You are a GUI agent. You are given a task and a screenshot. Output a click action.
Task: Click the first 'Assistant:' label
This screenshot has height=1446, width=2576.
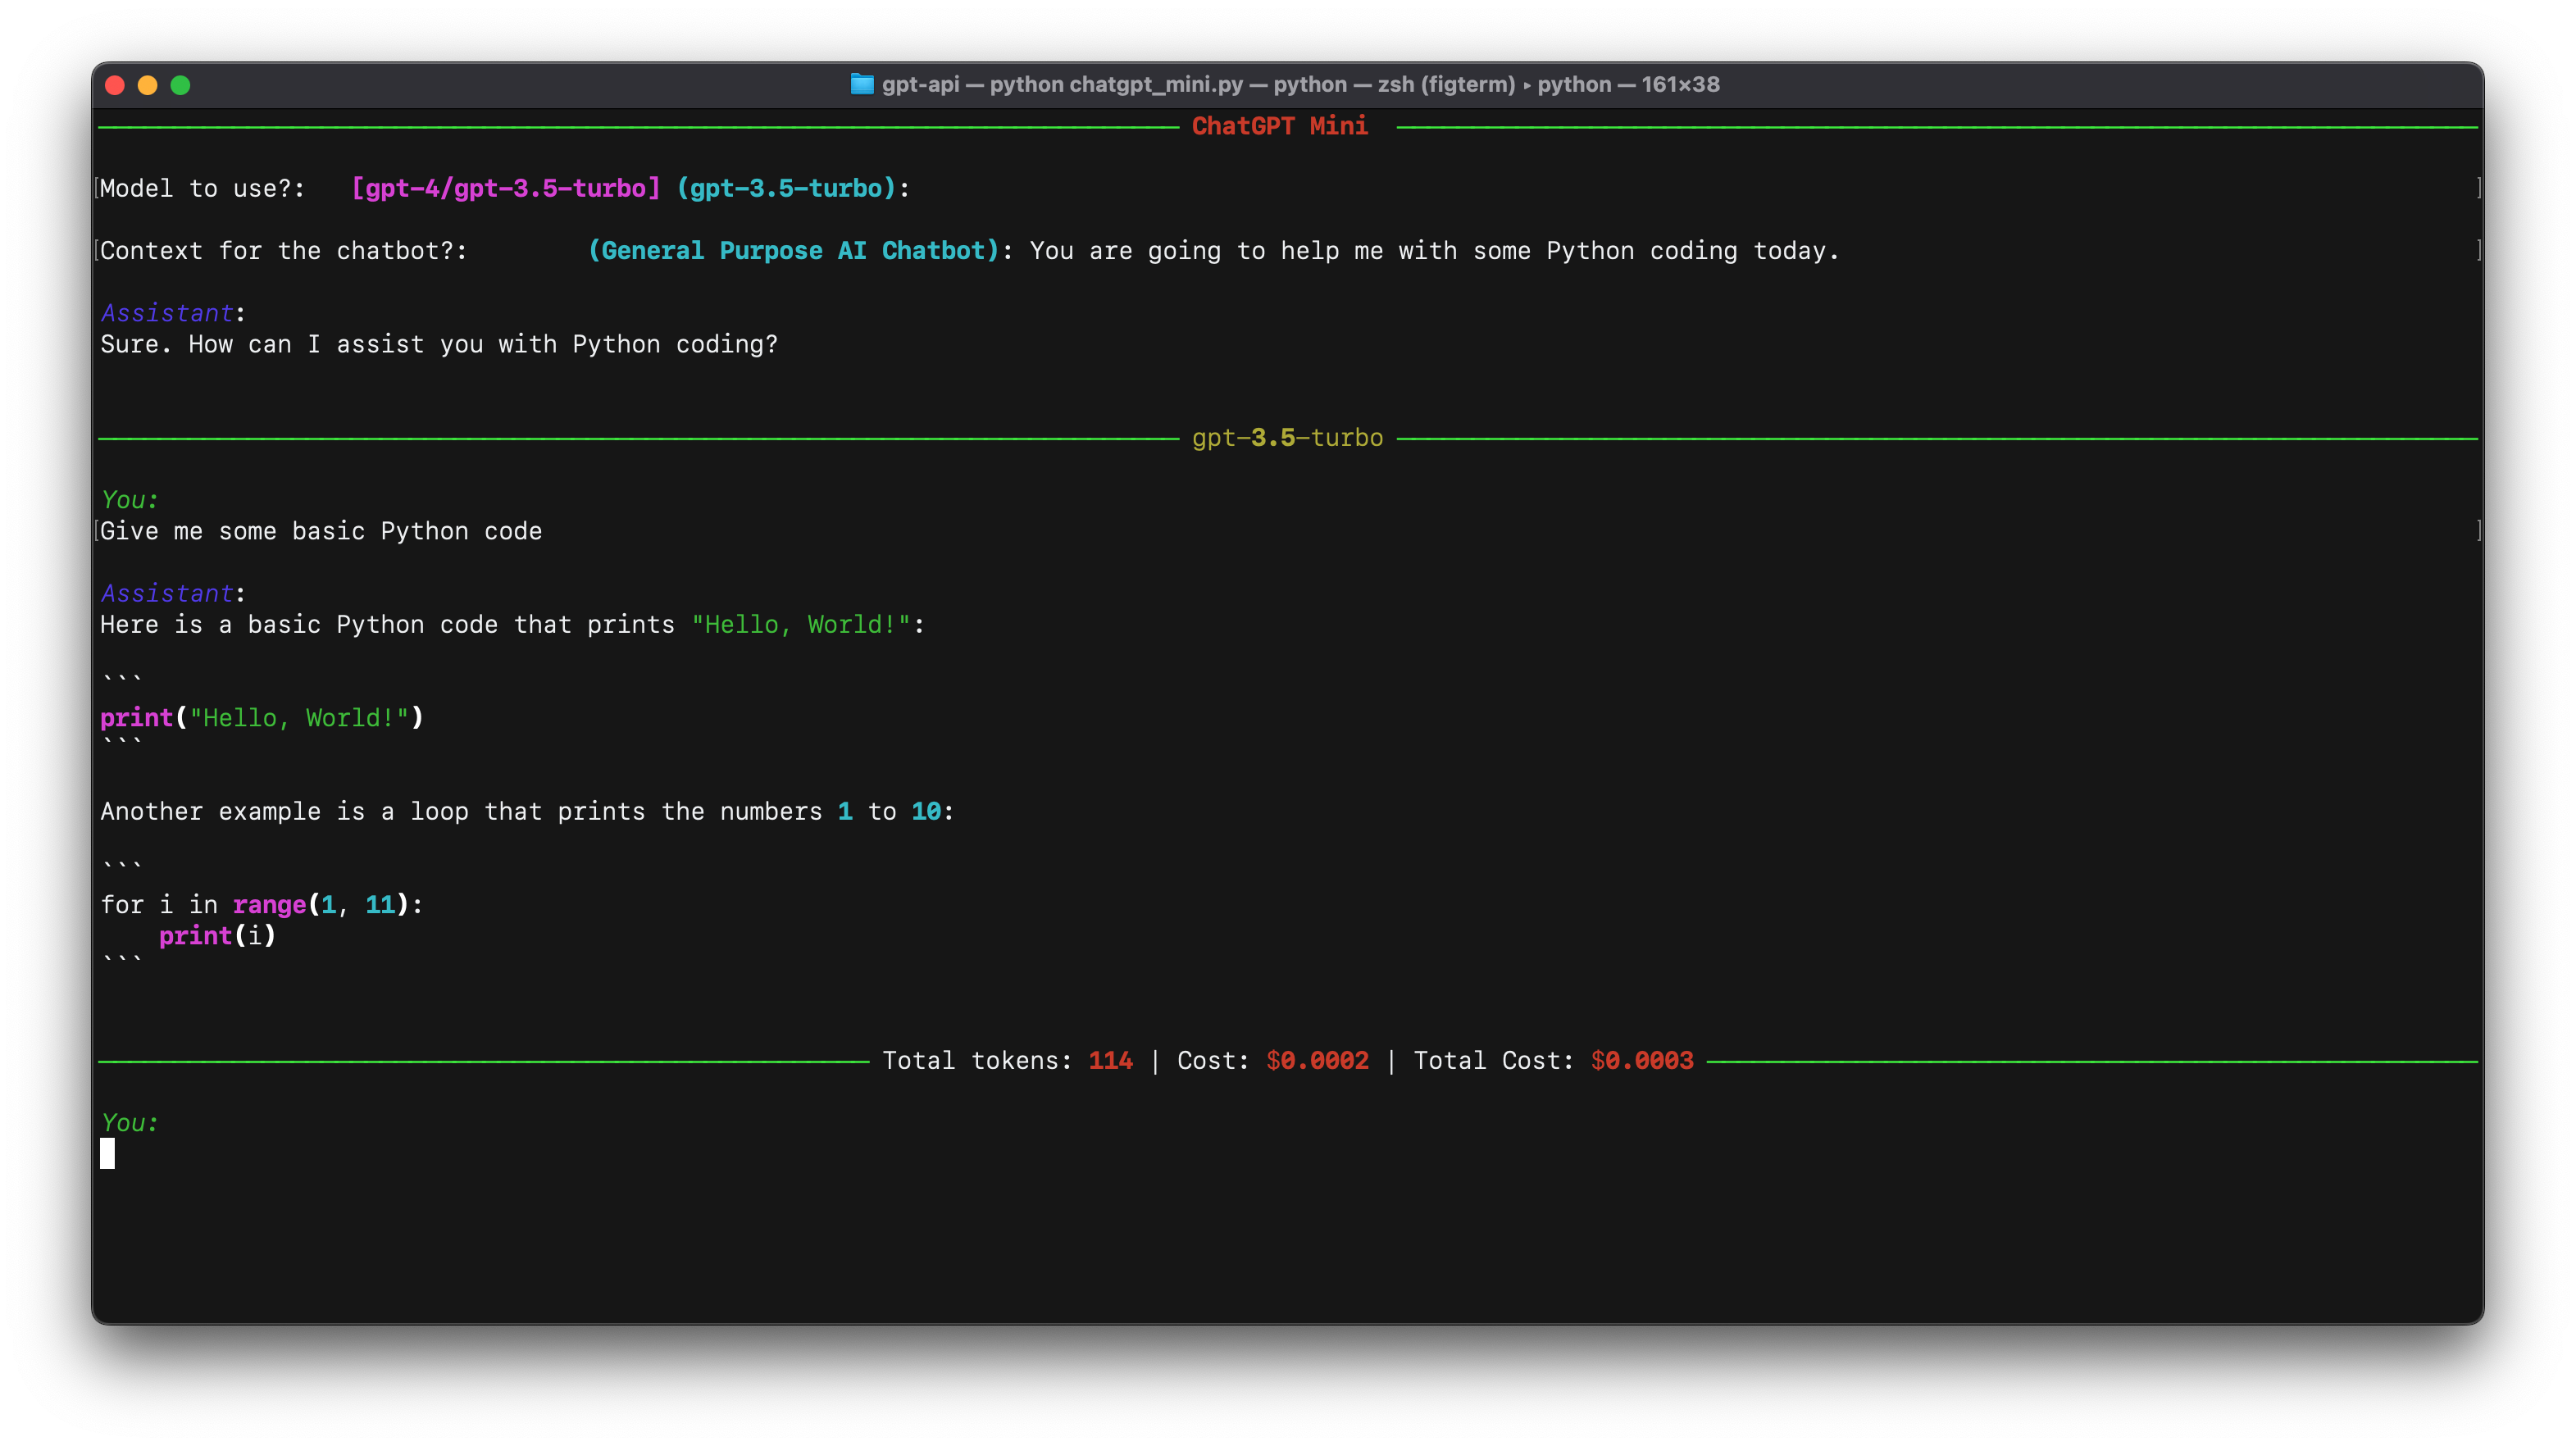(173, 313)
